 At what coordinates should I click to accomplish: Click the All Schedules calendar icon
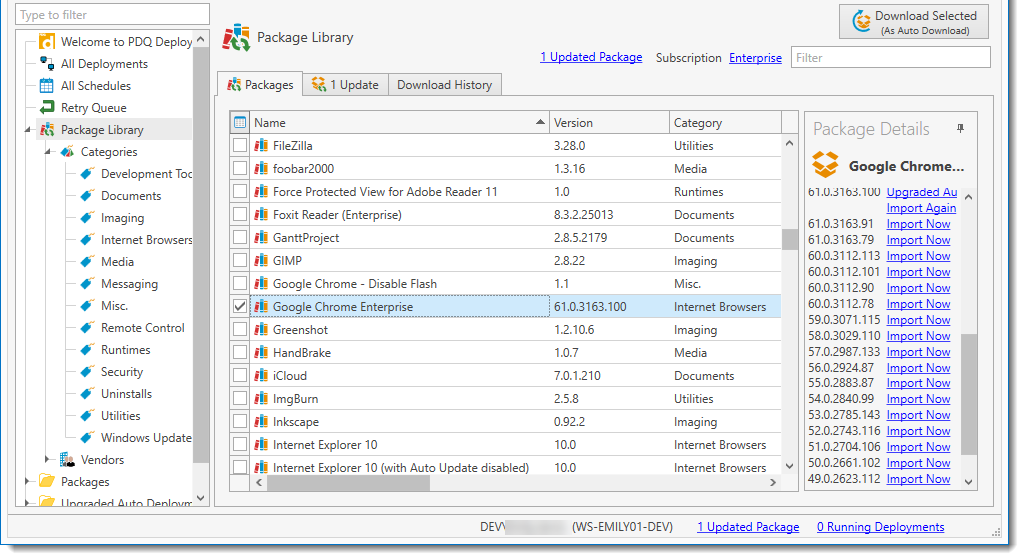coord(46,86)
